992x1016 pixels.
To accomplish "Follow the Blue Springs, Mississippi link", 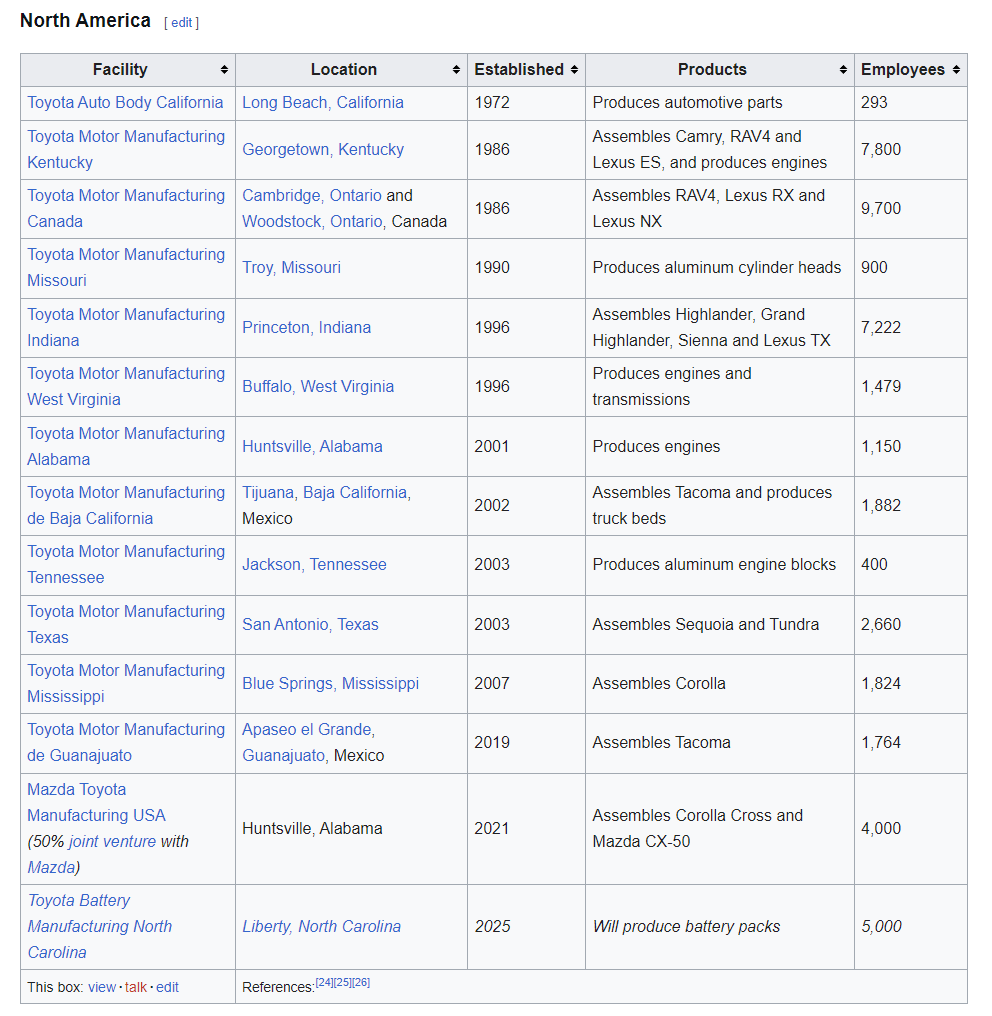I will [330, 684].
